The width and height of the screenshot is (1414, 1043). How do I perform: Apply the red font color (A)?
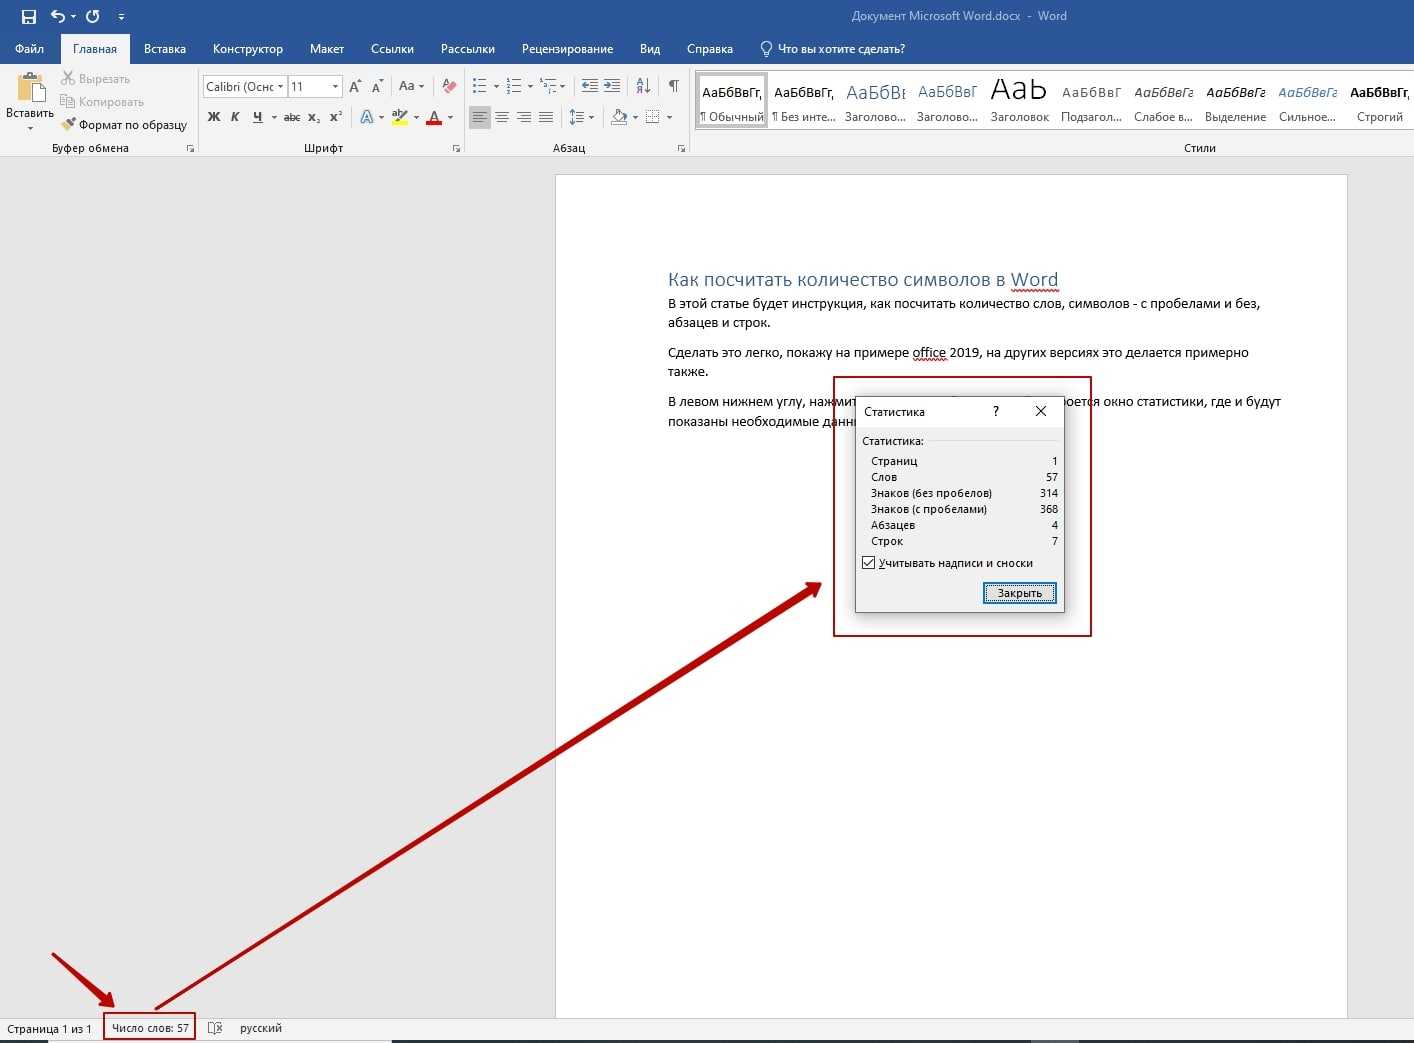pos(434,117)
